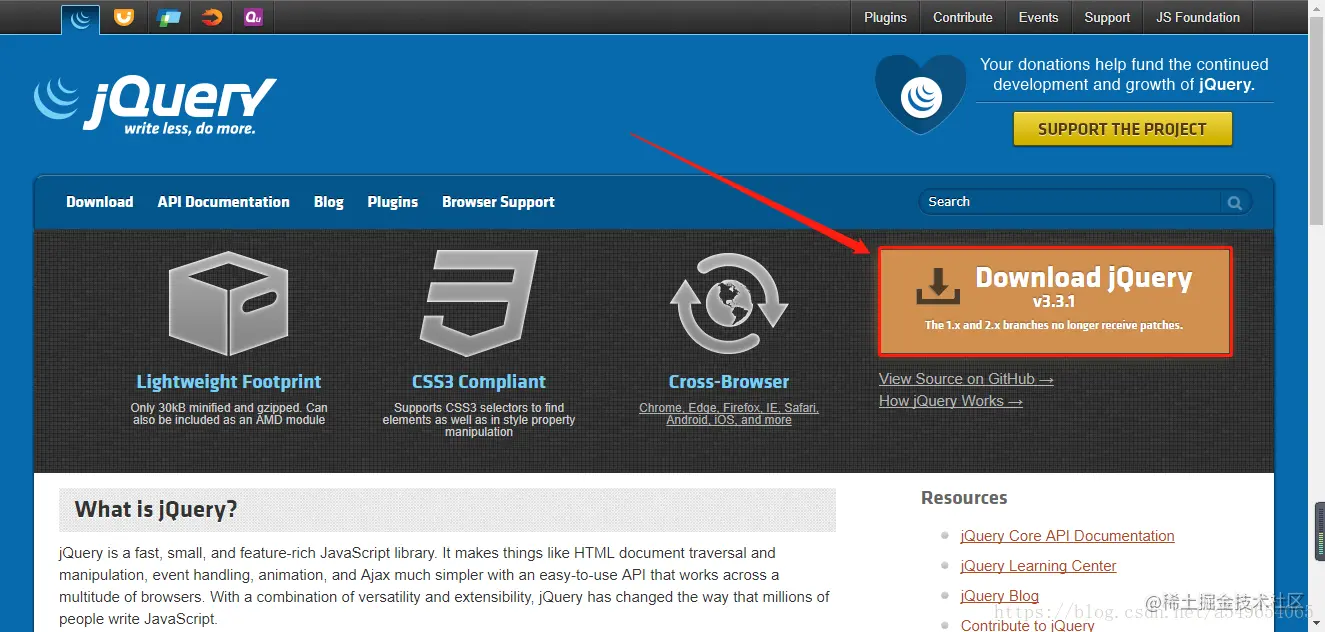The width and height of the screenshot is (1325, 632).
Task: Click the Resources heading
Action: (x=964, y=498)
